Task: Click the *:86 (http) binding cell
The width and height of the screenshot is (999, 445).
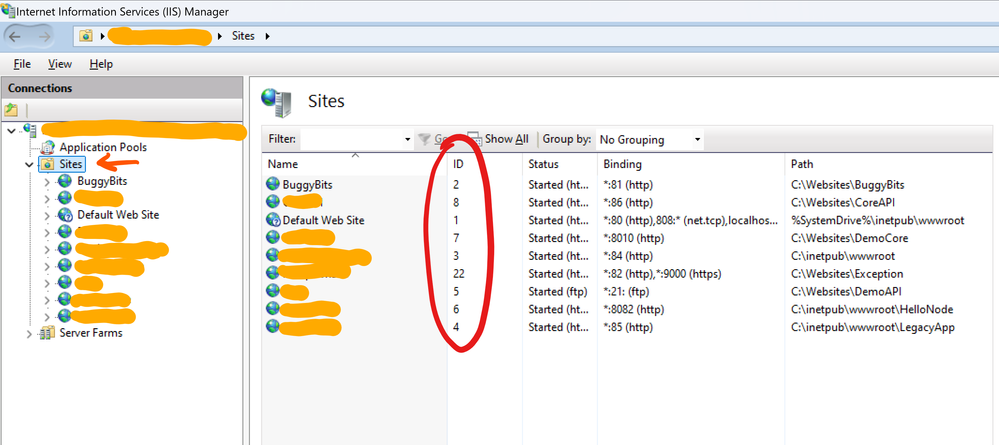Action: point(628,203)
